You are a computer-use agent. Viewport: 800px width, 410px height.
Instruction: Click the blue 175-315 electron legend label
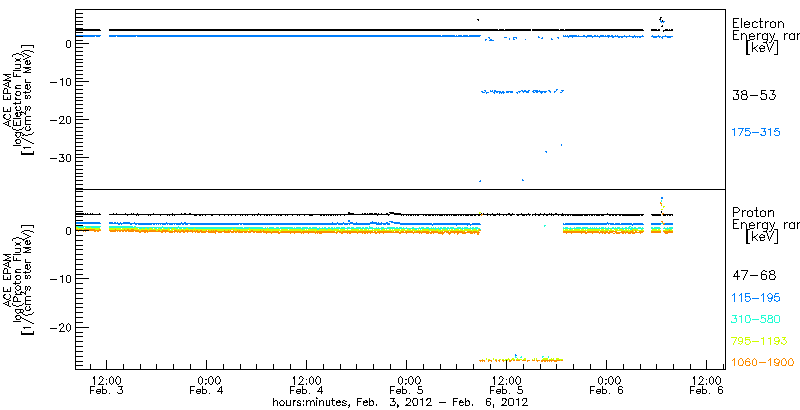(x=756, y=133)
